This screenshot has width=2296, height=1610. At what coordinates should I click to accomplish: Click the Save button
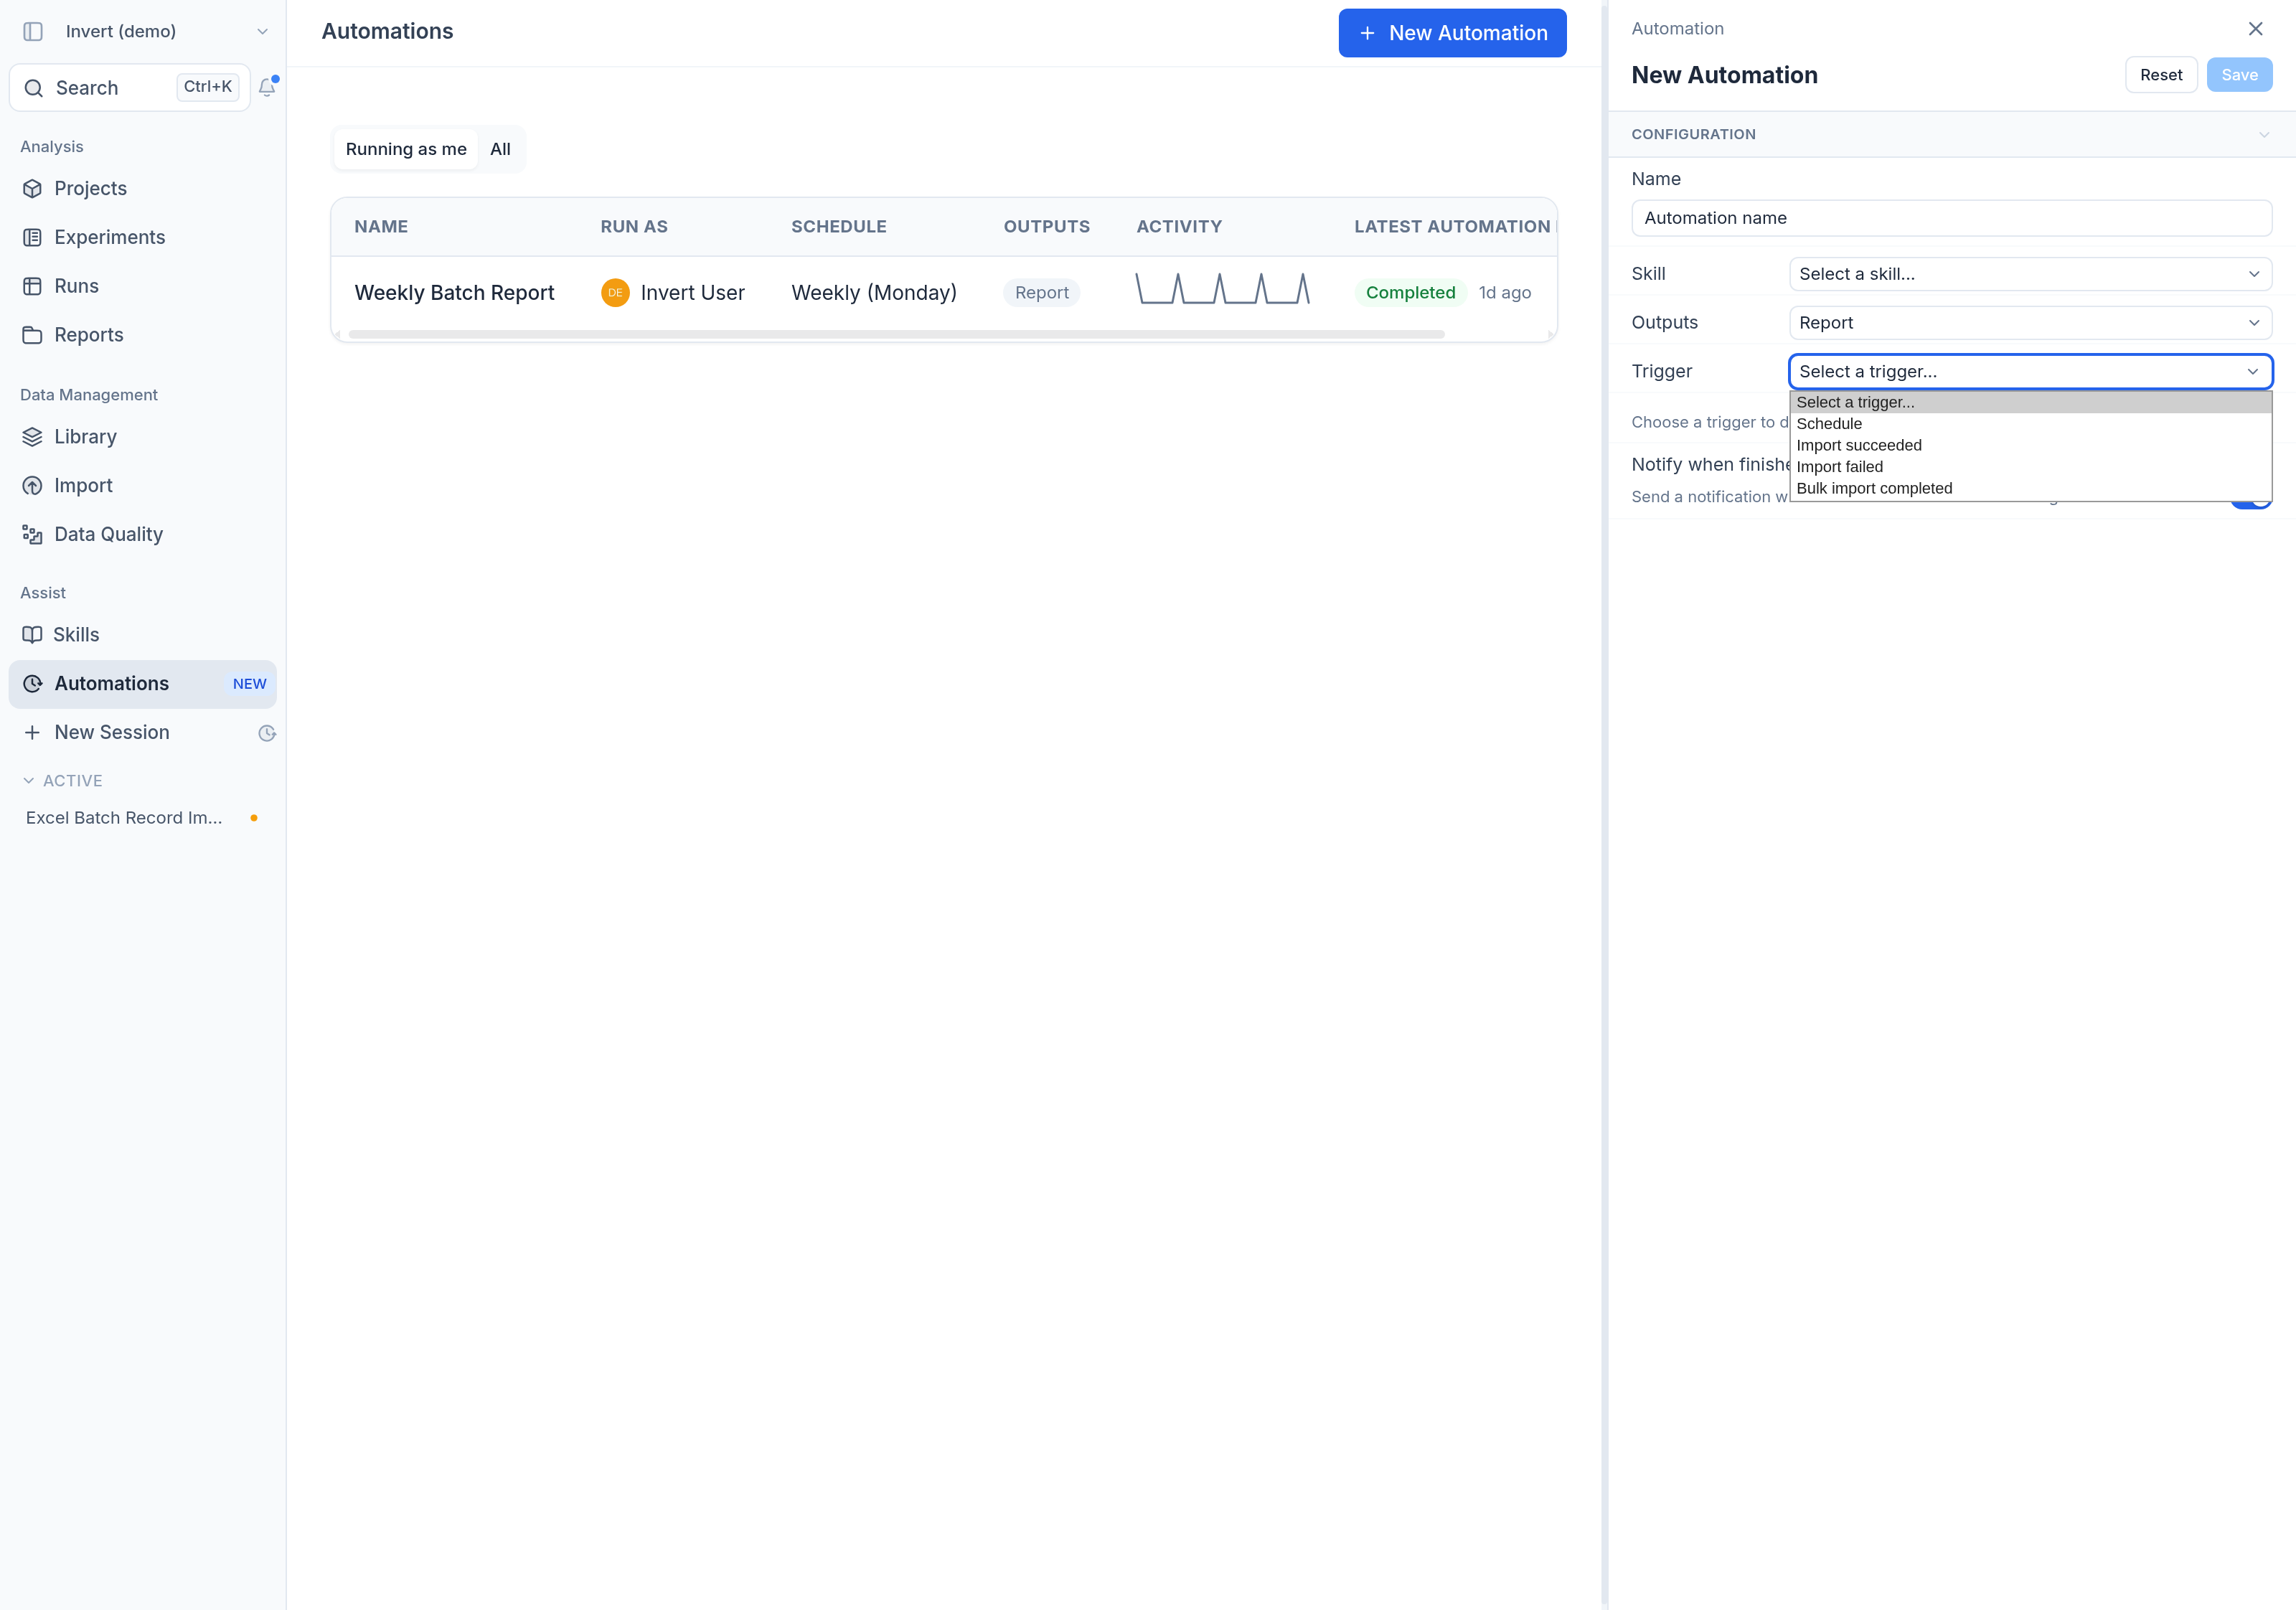[2239, 75]
